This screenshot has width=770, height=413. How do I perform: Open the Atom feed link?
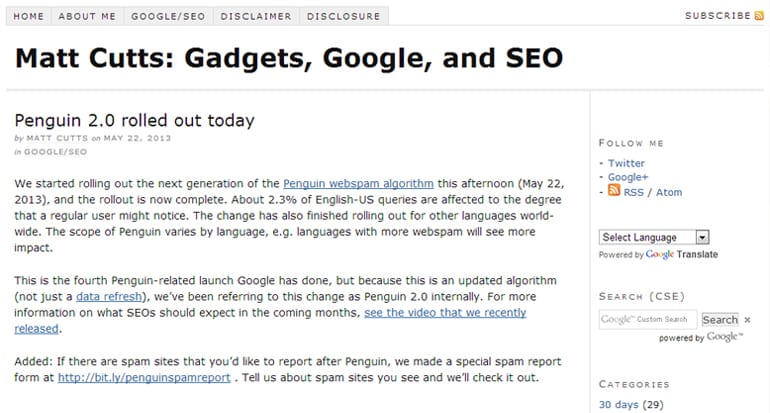click(669, 192)
